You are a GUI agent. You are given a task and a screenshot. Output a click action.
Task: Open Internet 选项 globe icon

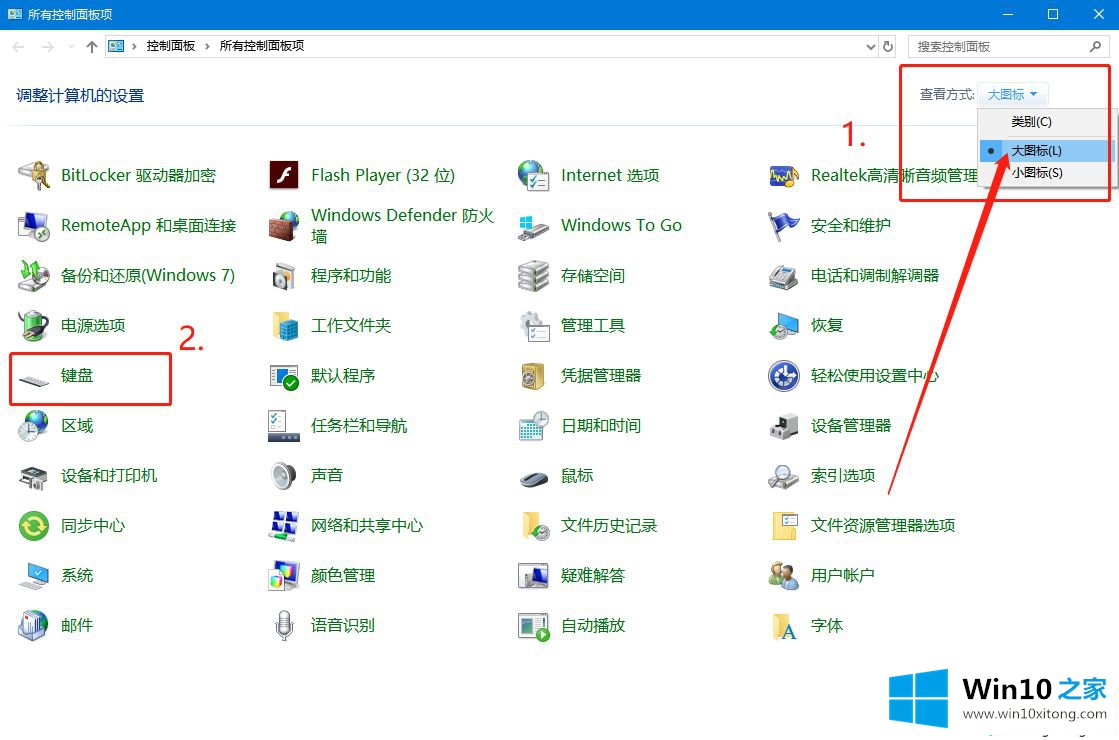click(x=533, y=176)
